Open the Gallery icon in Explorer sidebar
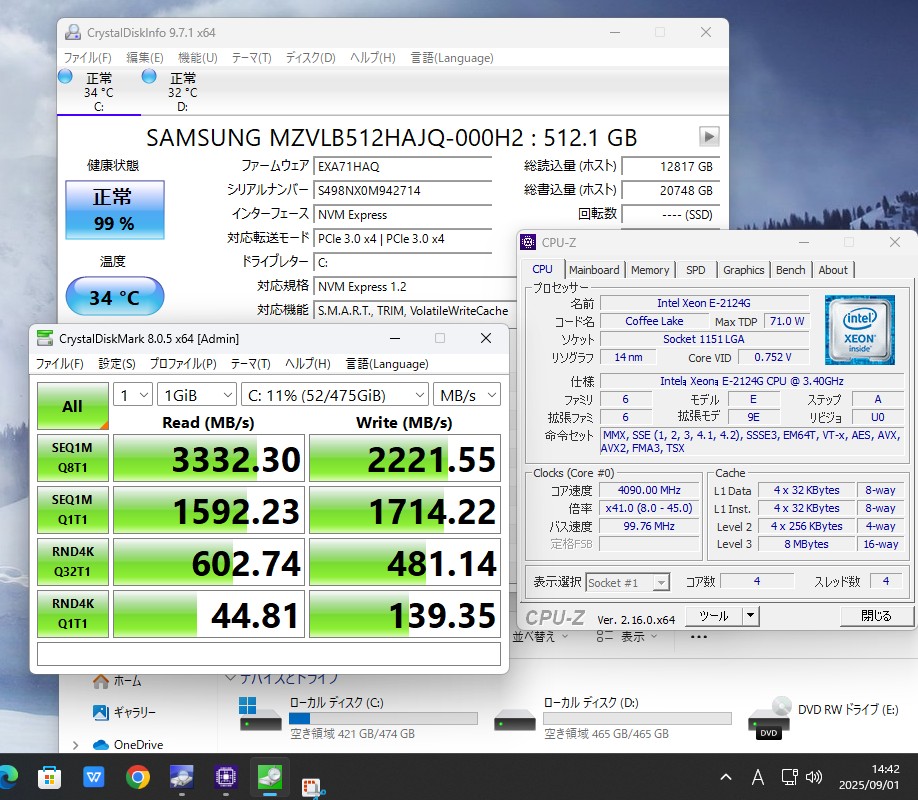The width and height of the screenshot is (918, 800). [101, 712]
